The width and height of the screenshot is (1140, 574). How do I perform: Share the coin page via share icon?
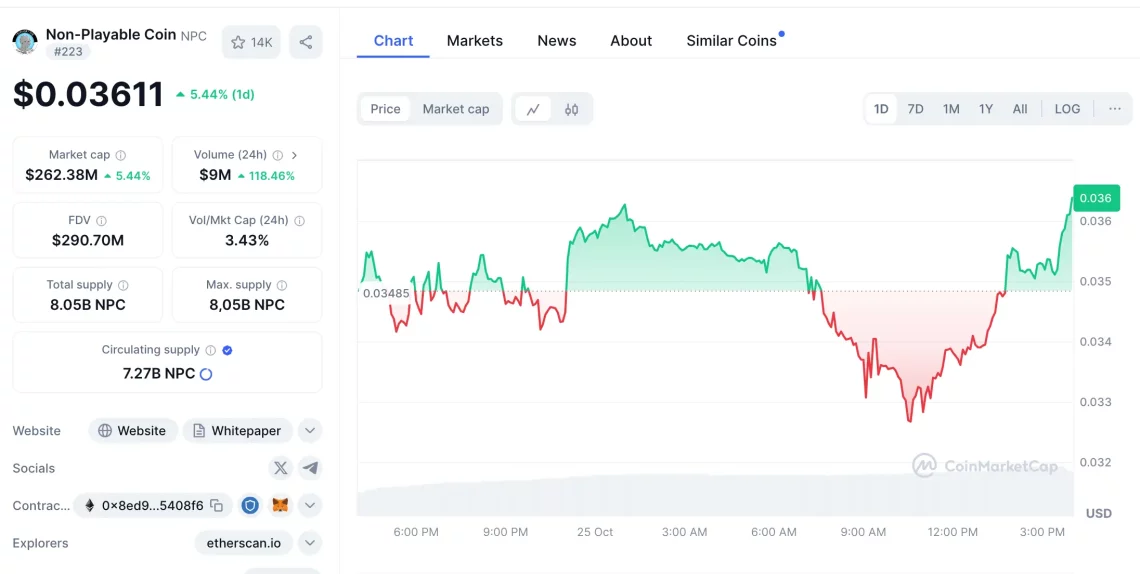click(x=306, y=42)
